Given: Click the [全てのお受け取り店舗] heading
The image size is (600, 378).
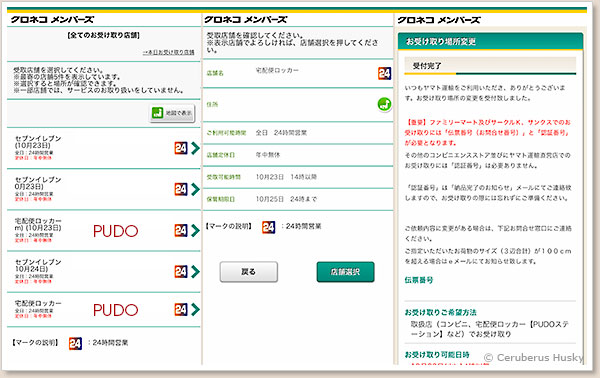Looking at the screenshot, I should (x=103, y=35).
